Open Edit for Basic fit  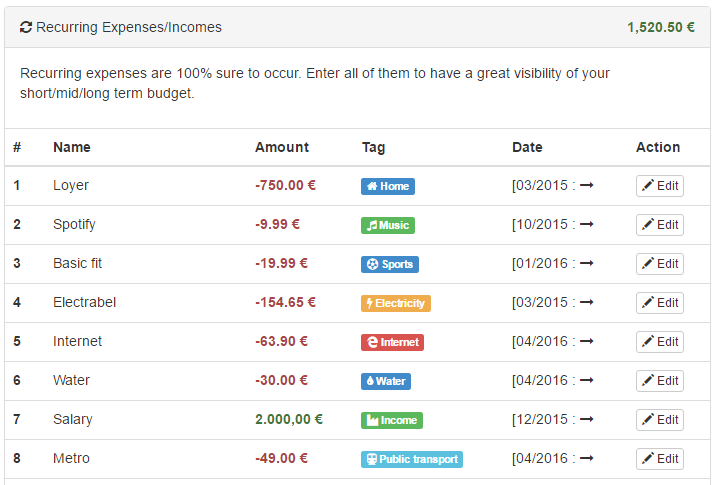coord(660,264)
